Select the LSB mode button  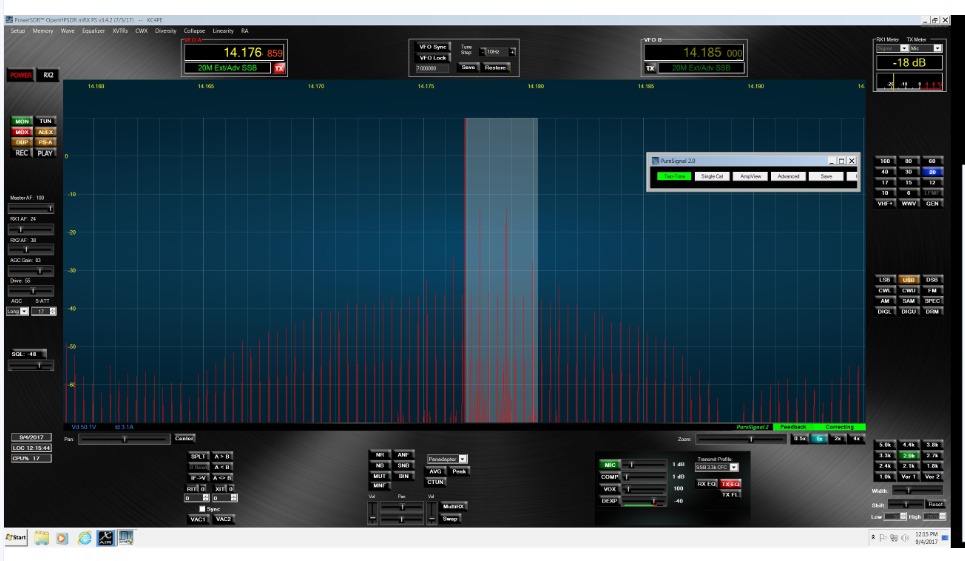[x=884, y=280]
